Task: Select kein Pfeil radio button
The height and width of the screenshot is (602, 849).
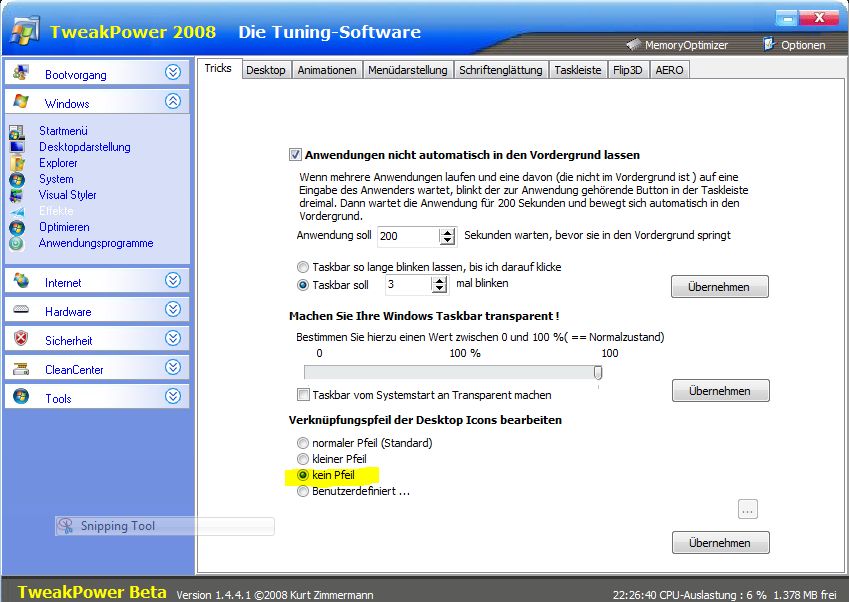Action: click(303, 475)
